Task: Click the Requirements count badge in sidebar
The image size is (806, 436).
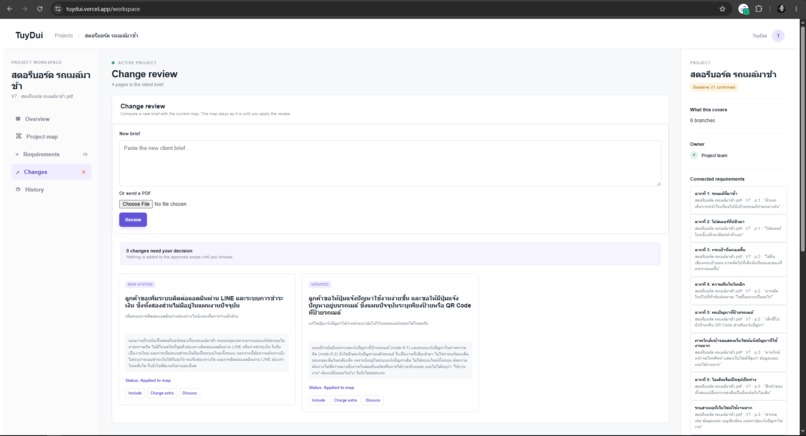Action: (x=85, y=154)
